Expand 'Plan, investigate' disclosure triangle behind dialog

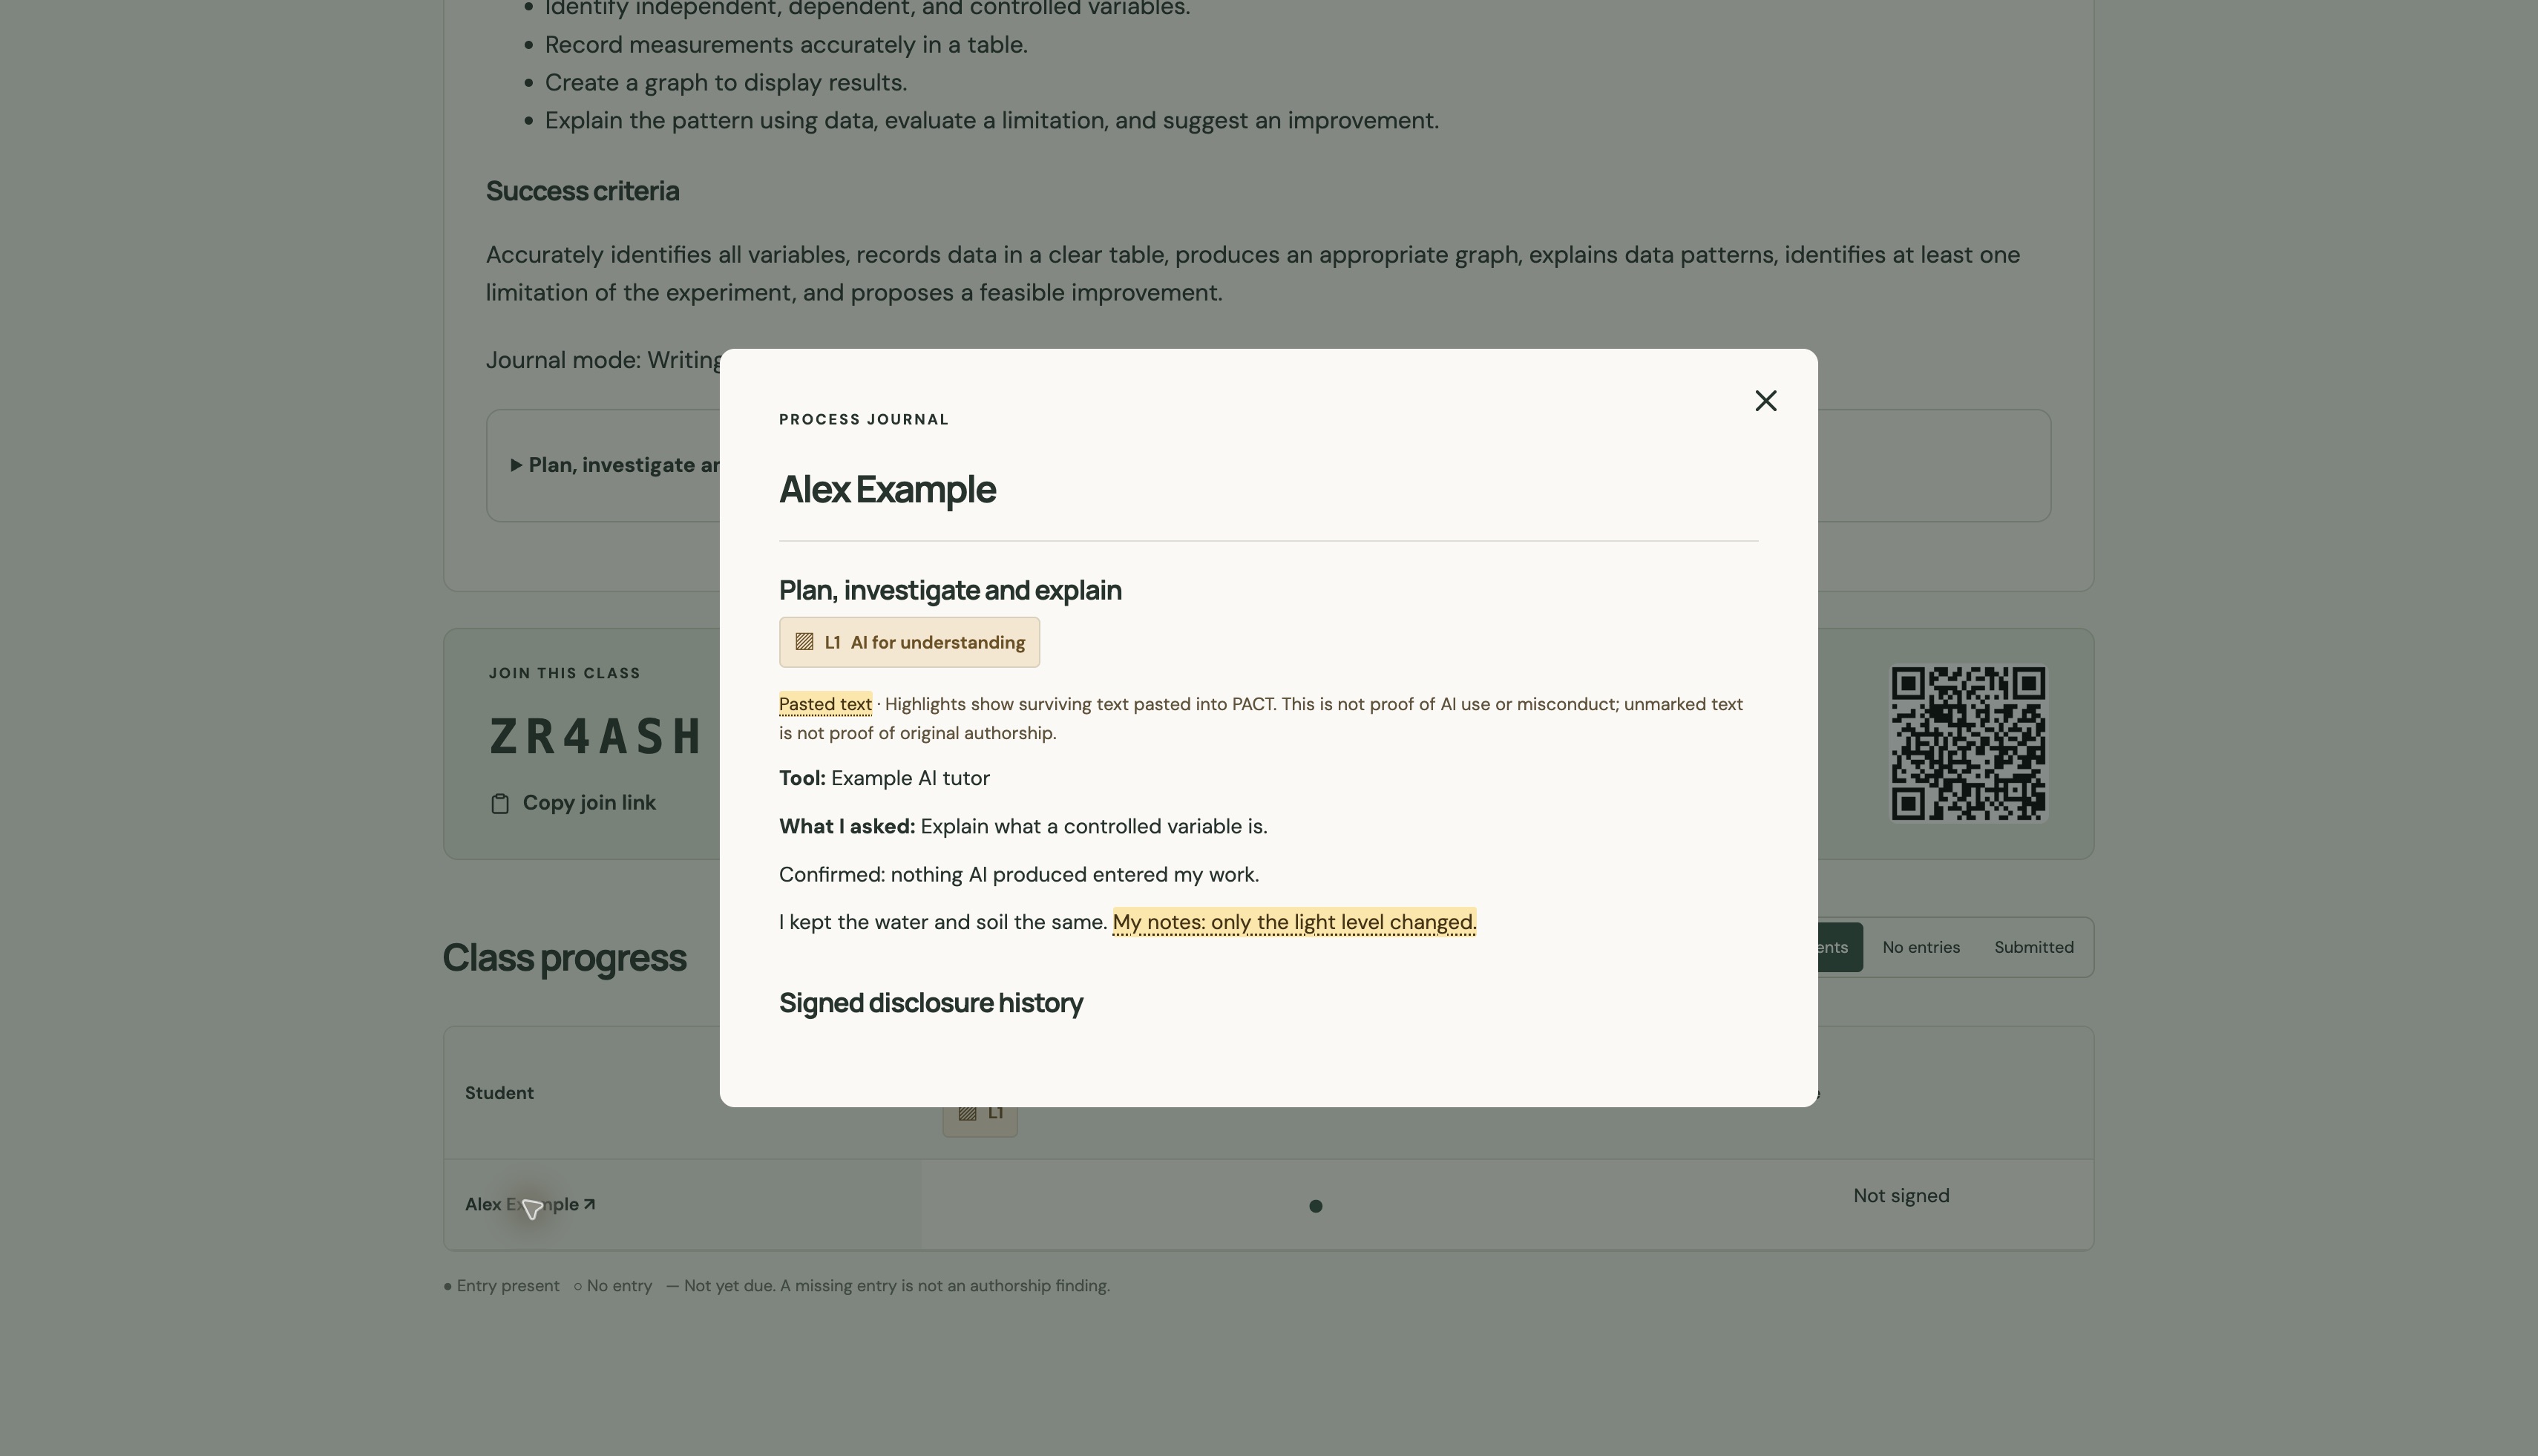click(x=516, y=465)
